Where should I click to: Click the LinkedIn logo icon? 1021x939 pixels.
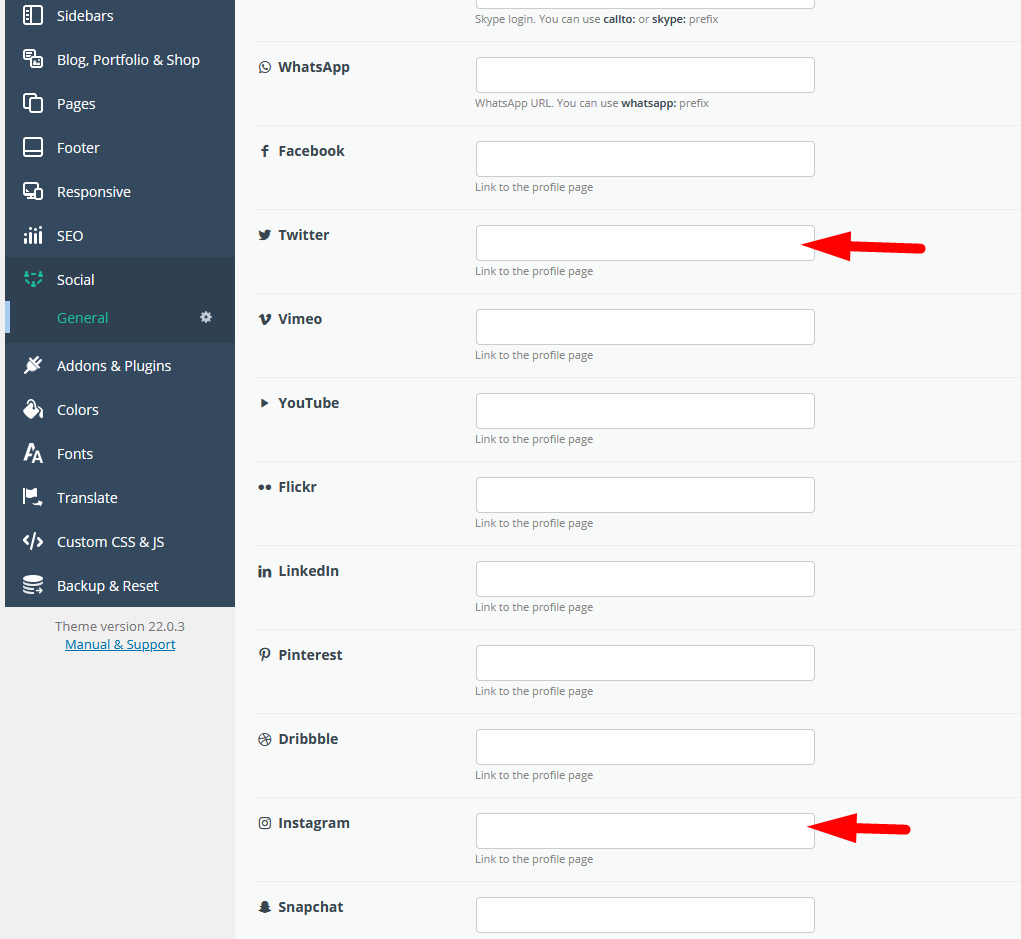point(264,572)
